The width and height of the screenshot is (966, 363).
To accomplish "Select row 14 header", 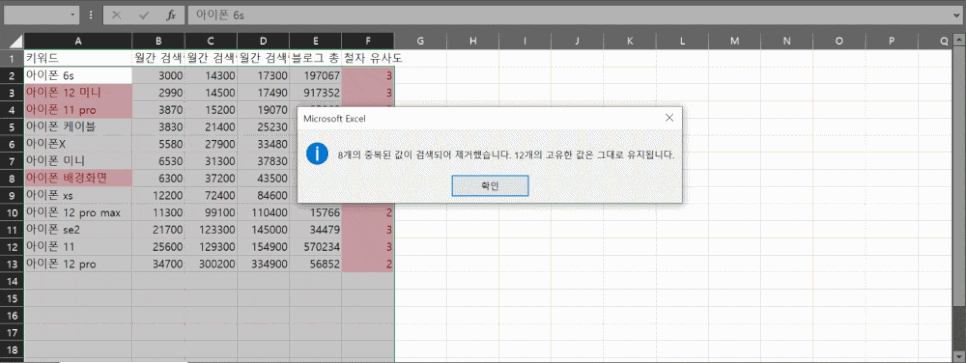I will [12, 281].
